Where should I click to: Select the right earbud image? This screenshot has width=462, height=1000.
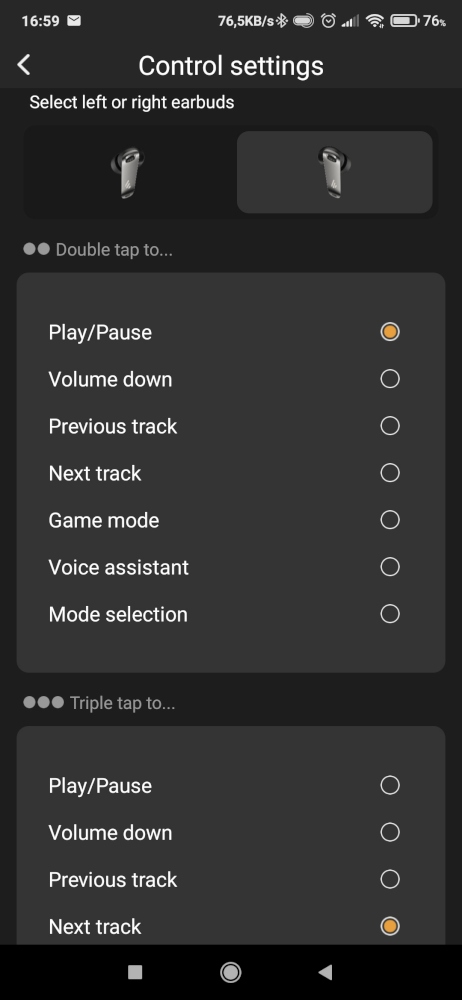tap(335, 172)
